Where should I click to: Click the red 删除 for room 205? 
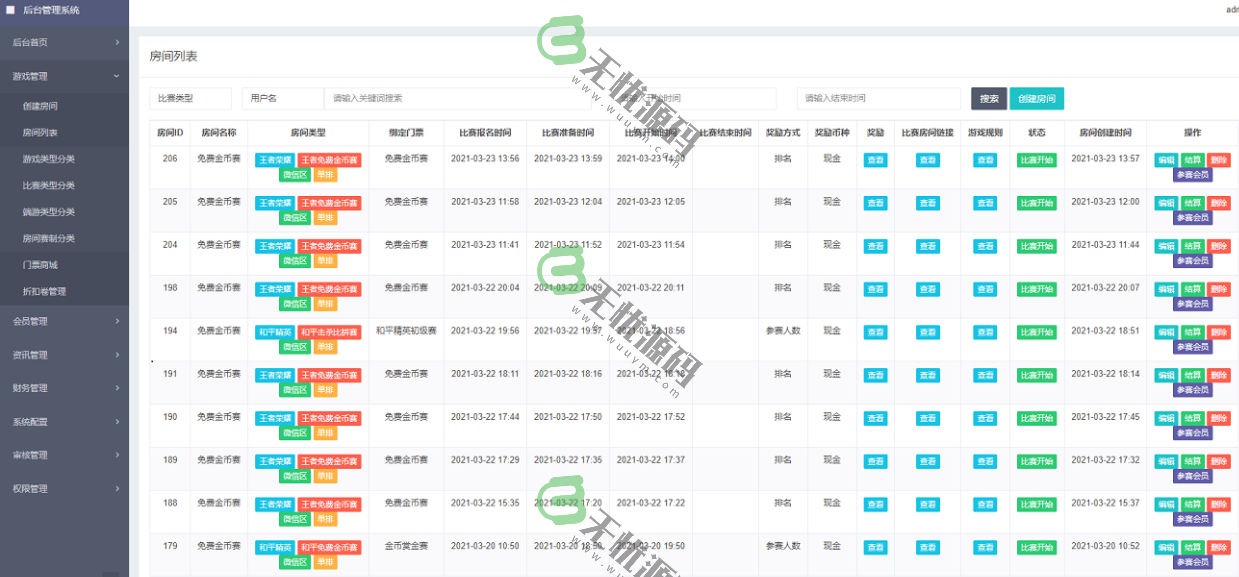pos(1218,203)
